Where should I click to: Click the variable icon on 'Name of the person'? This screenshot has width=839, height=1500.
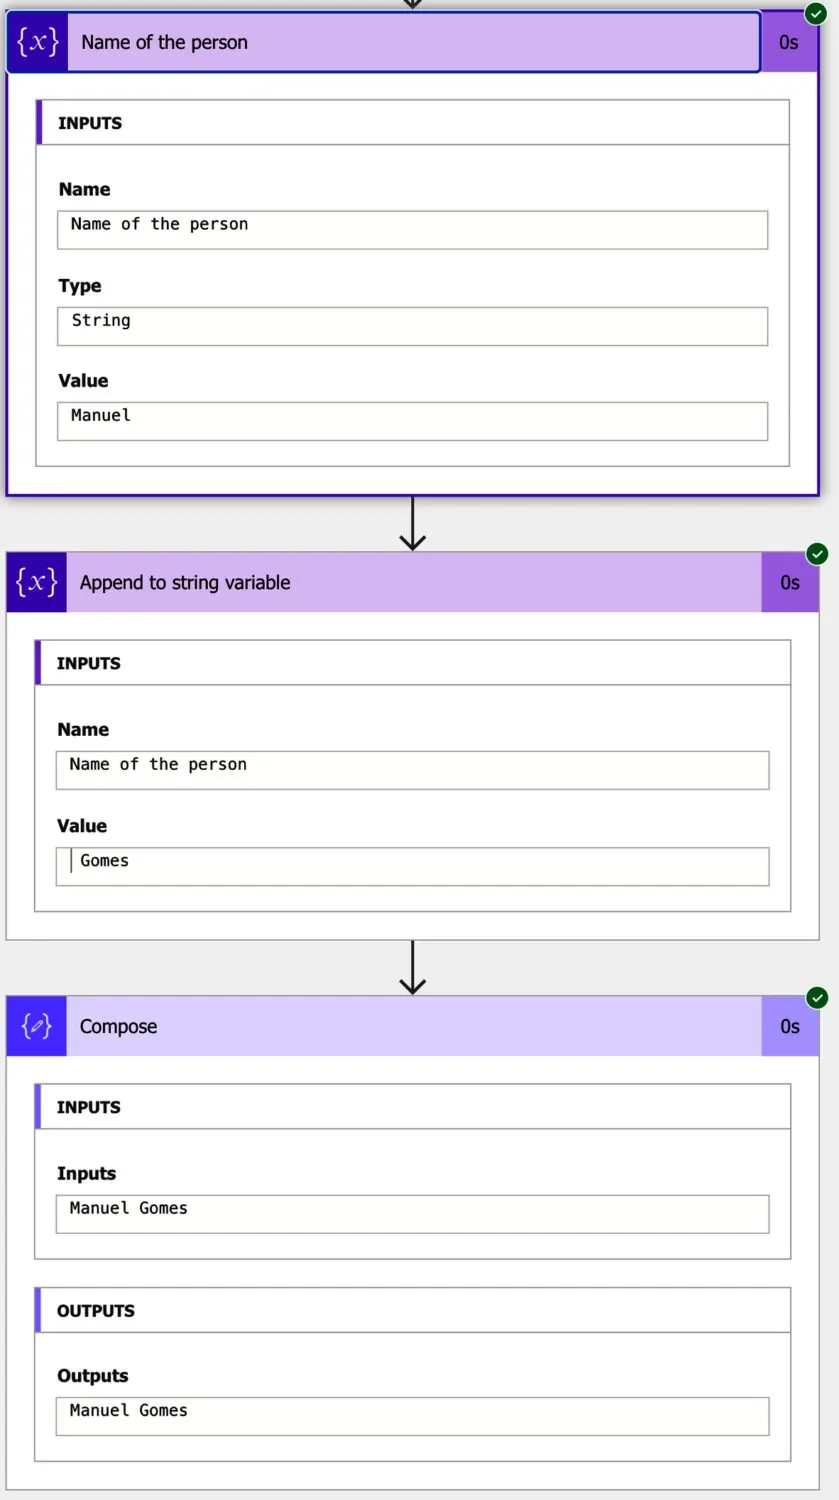click(x=38, y=43)
